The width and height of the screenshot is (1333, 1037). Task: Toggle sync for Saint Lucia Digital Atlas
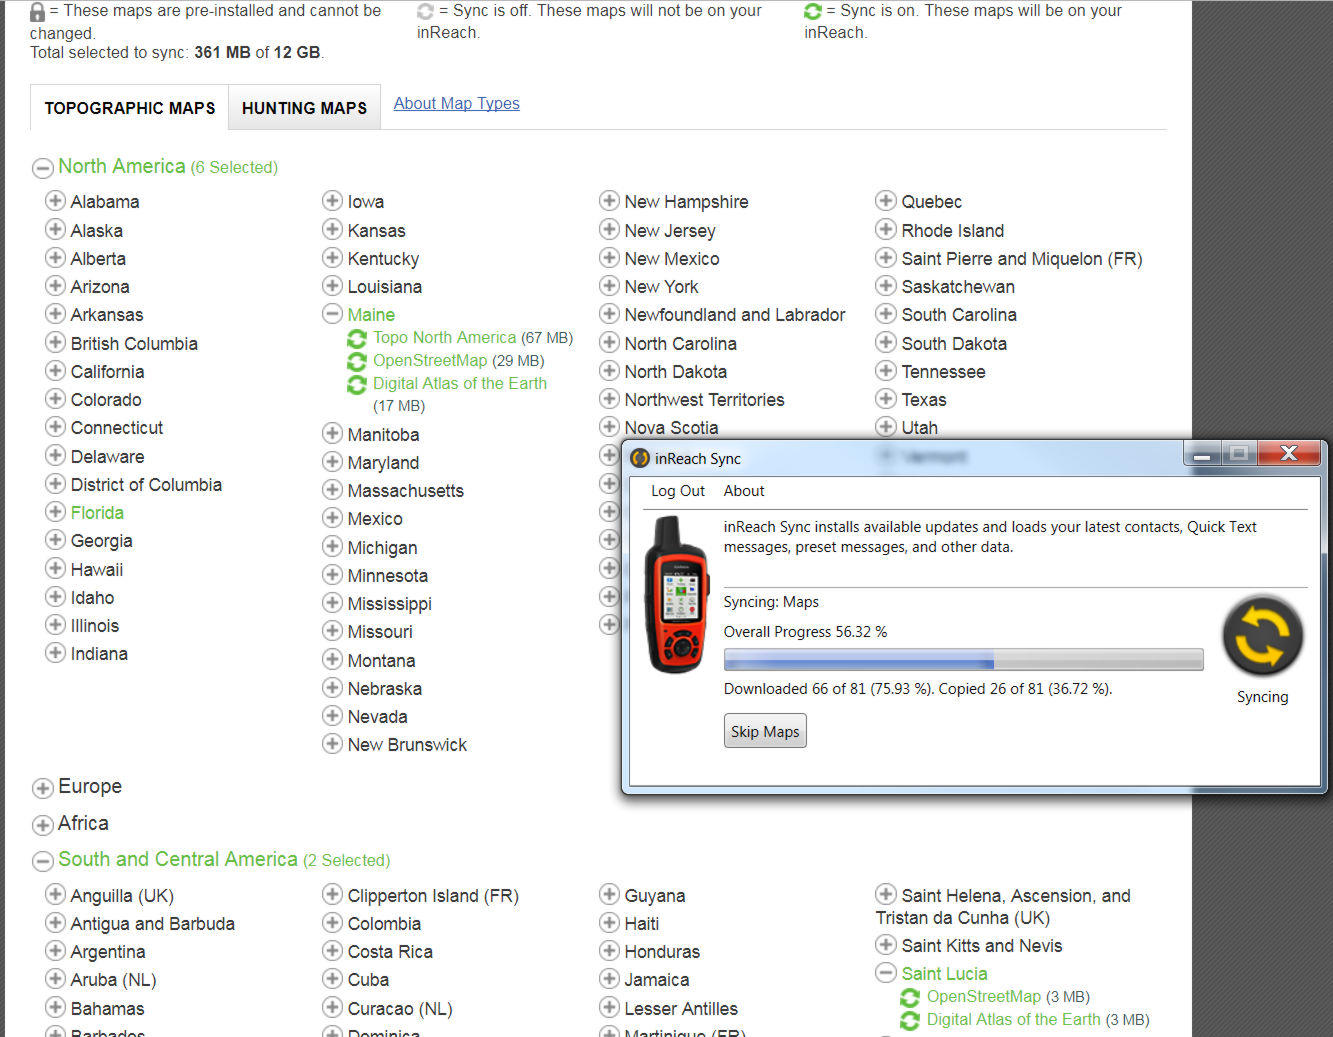tap(910, 1020)
